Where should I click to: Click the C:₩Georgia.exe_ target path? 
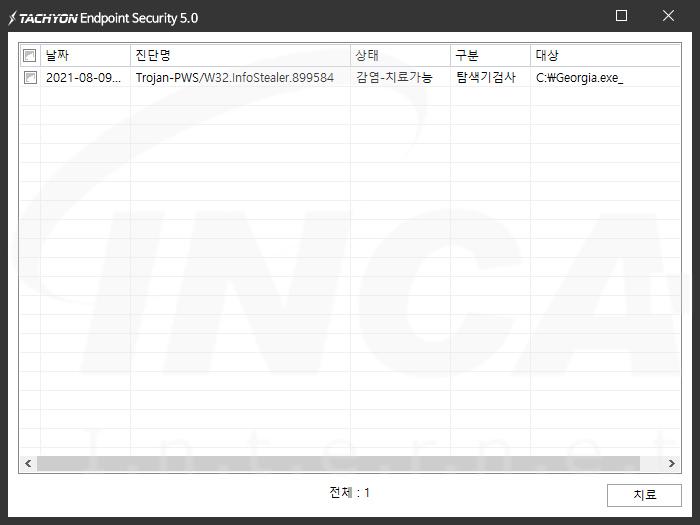click(x=579, y=78)
